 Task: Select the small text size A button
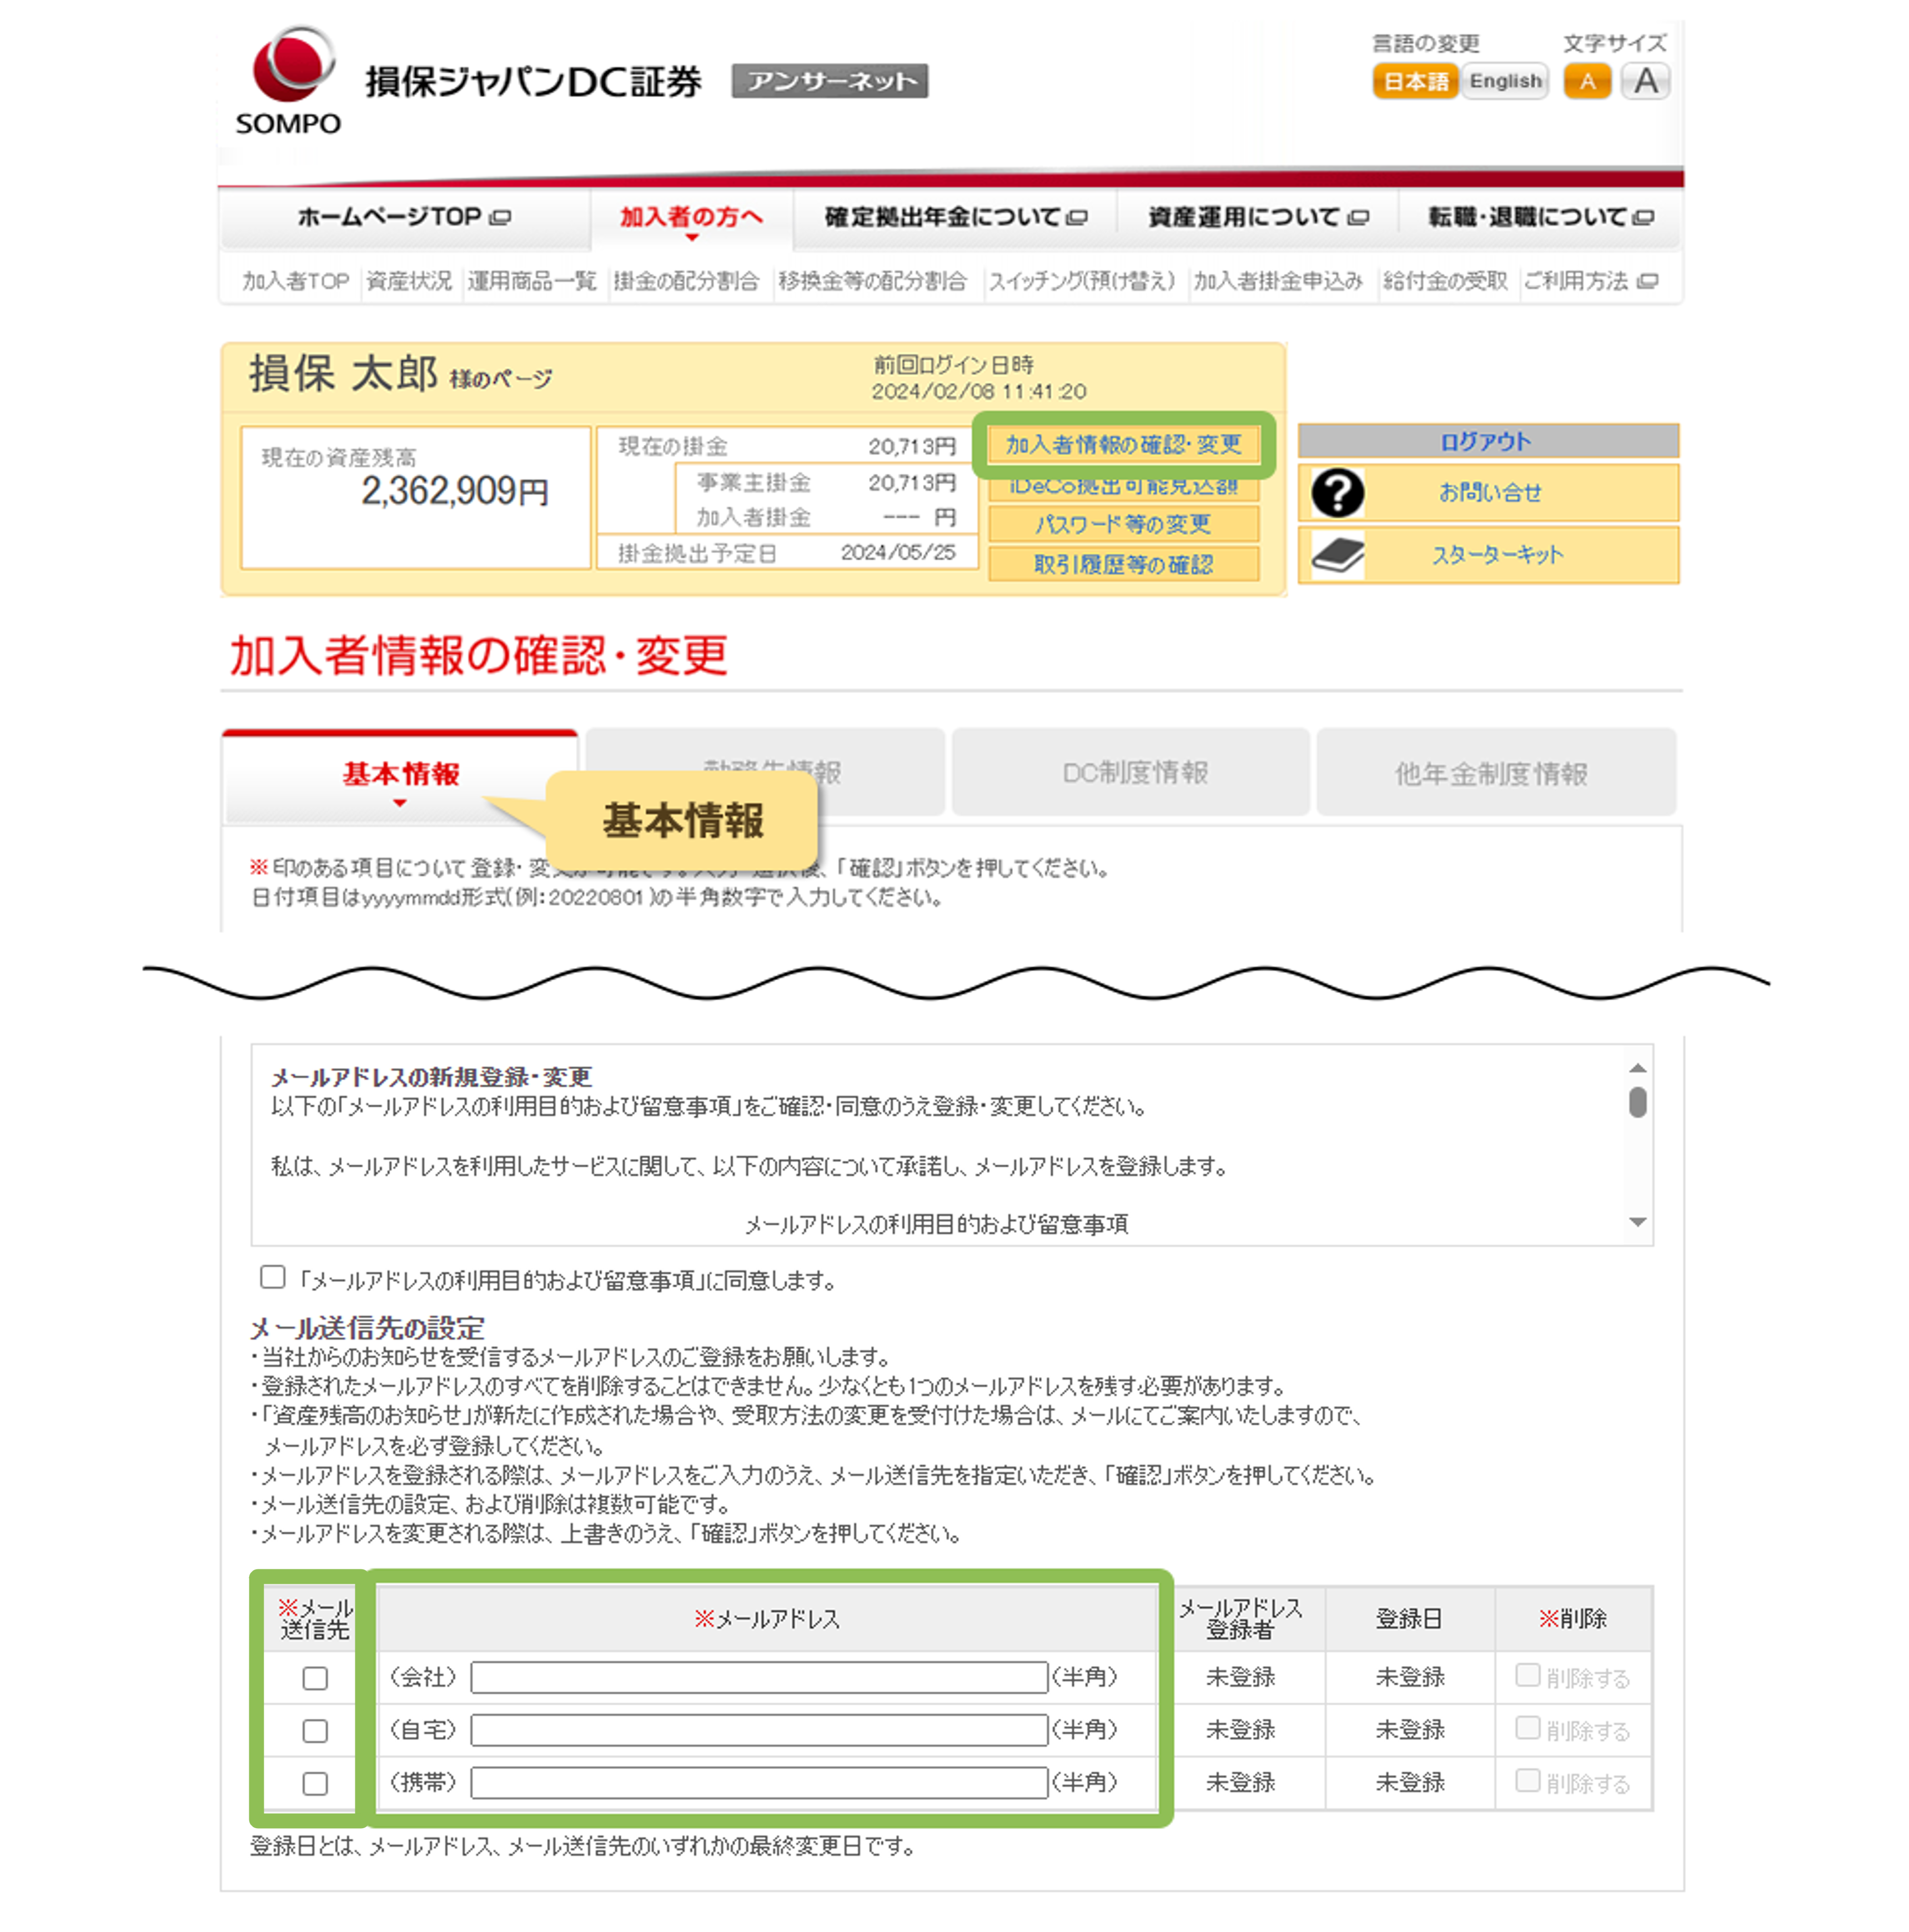tap(1587, 81)
